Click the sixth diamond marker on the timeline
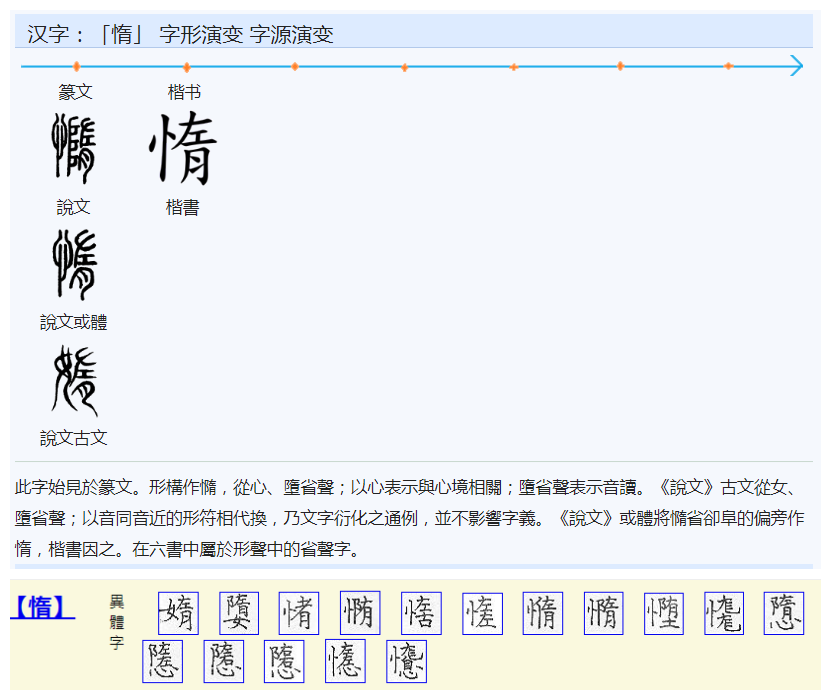This screenshot has height=700, width=831. coord(620,66)
